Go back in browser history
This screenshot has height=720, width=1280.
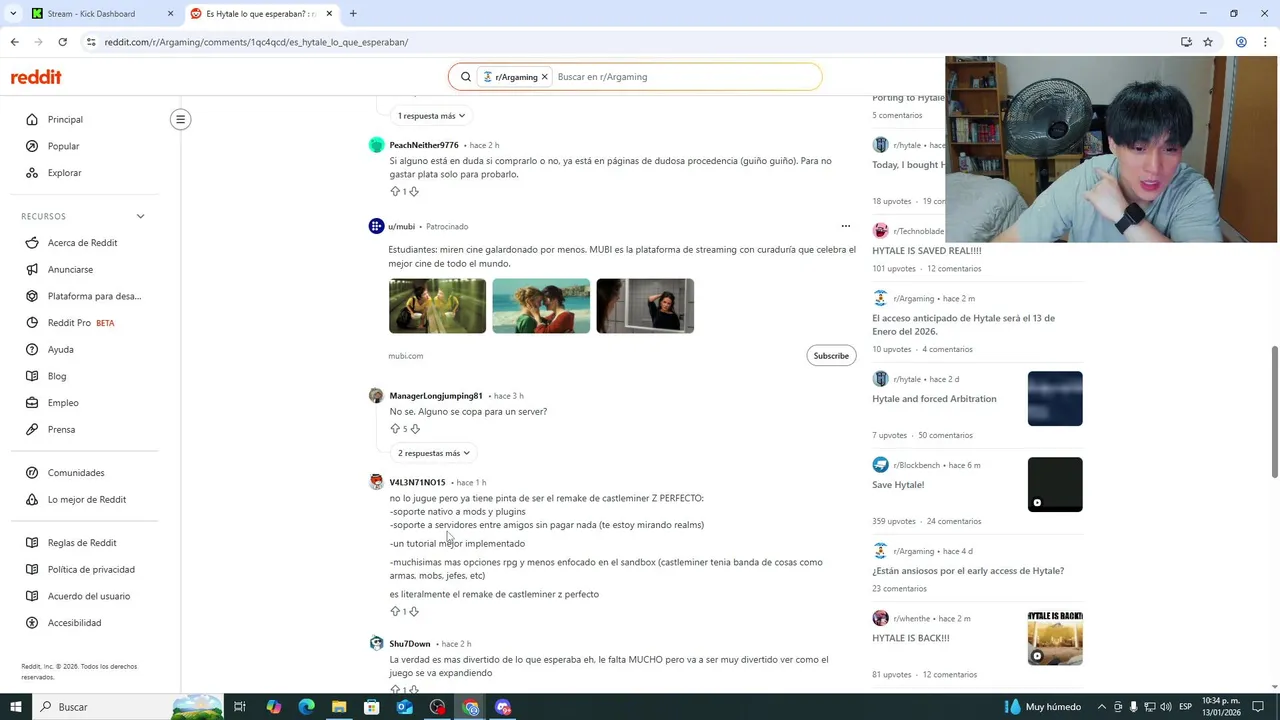(x=14, y=42)
